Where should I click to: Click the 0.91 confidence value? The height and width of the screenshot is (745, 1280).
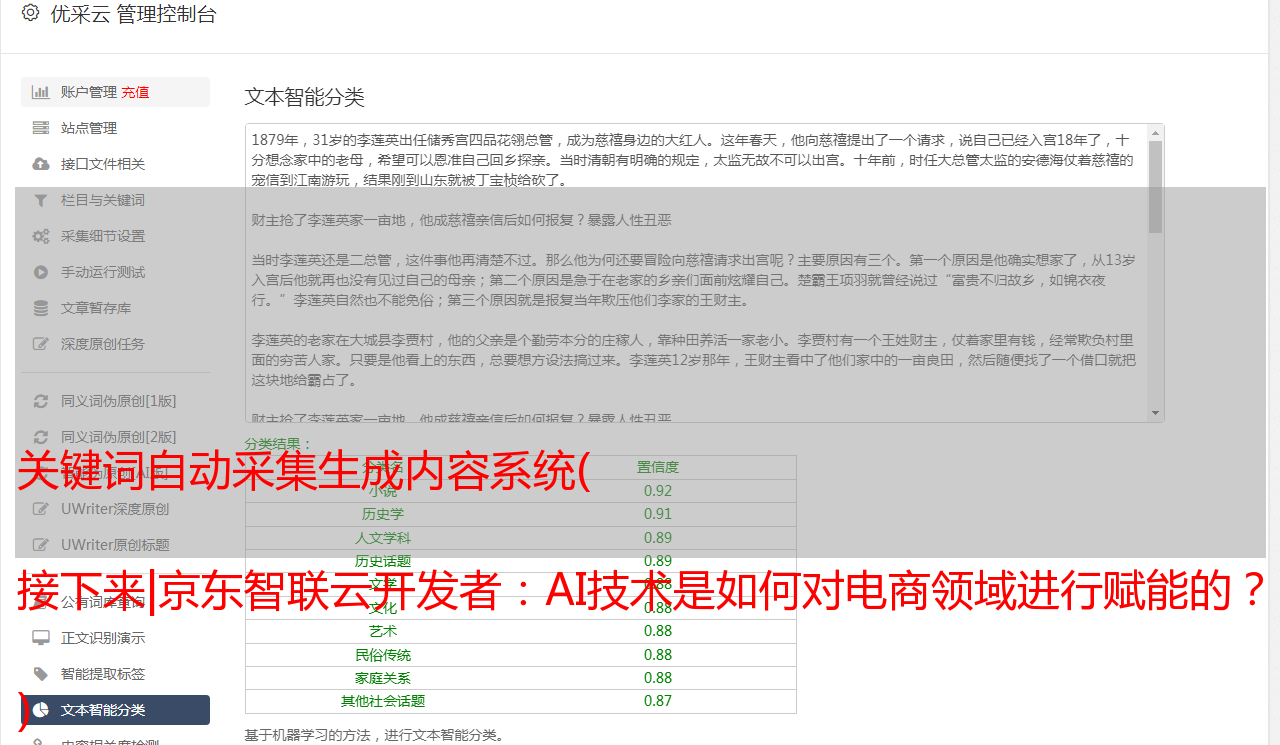tap(658, 514)
